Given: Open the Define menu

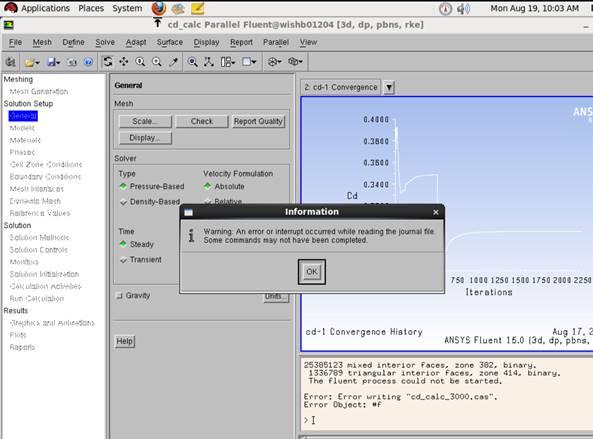Looking at the screenshot, I should pyautogui.click(x=73, y=42).
